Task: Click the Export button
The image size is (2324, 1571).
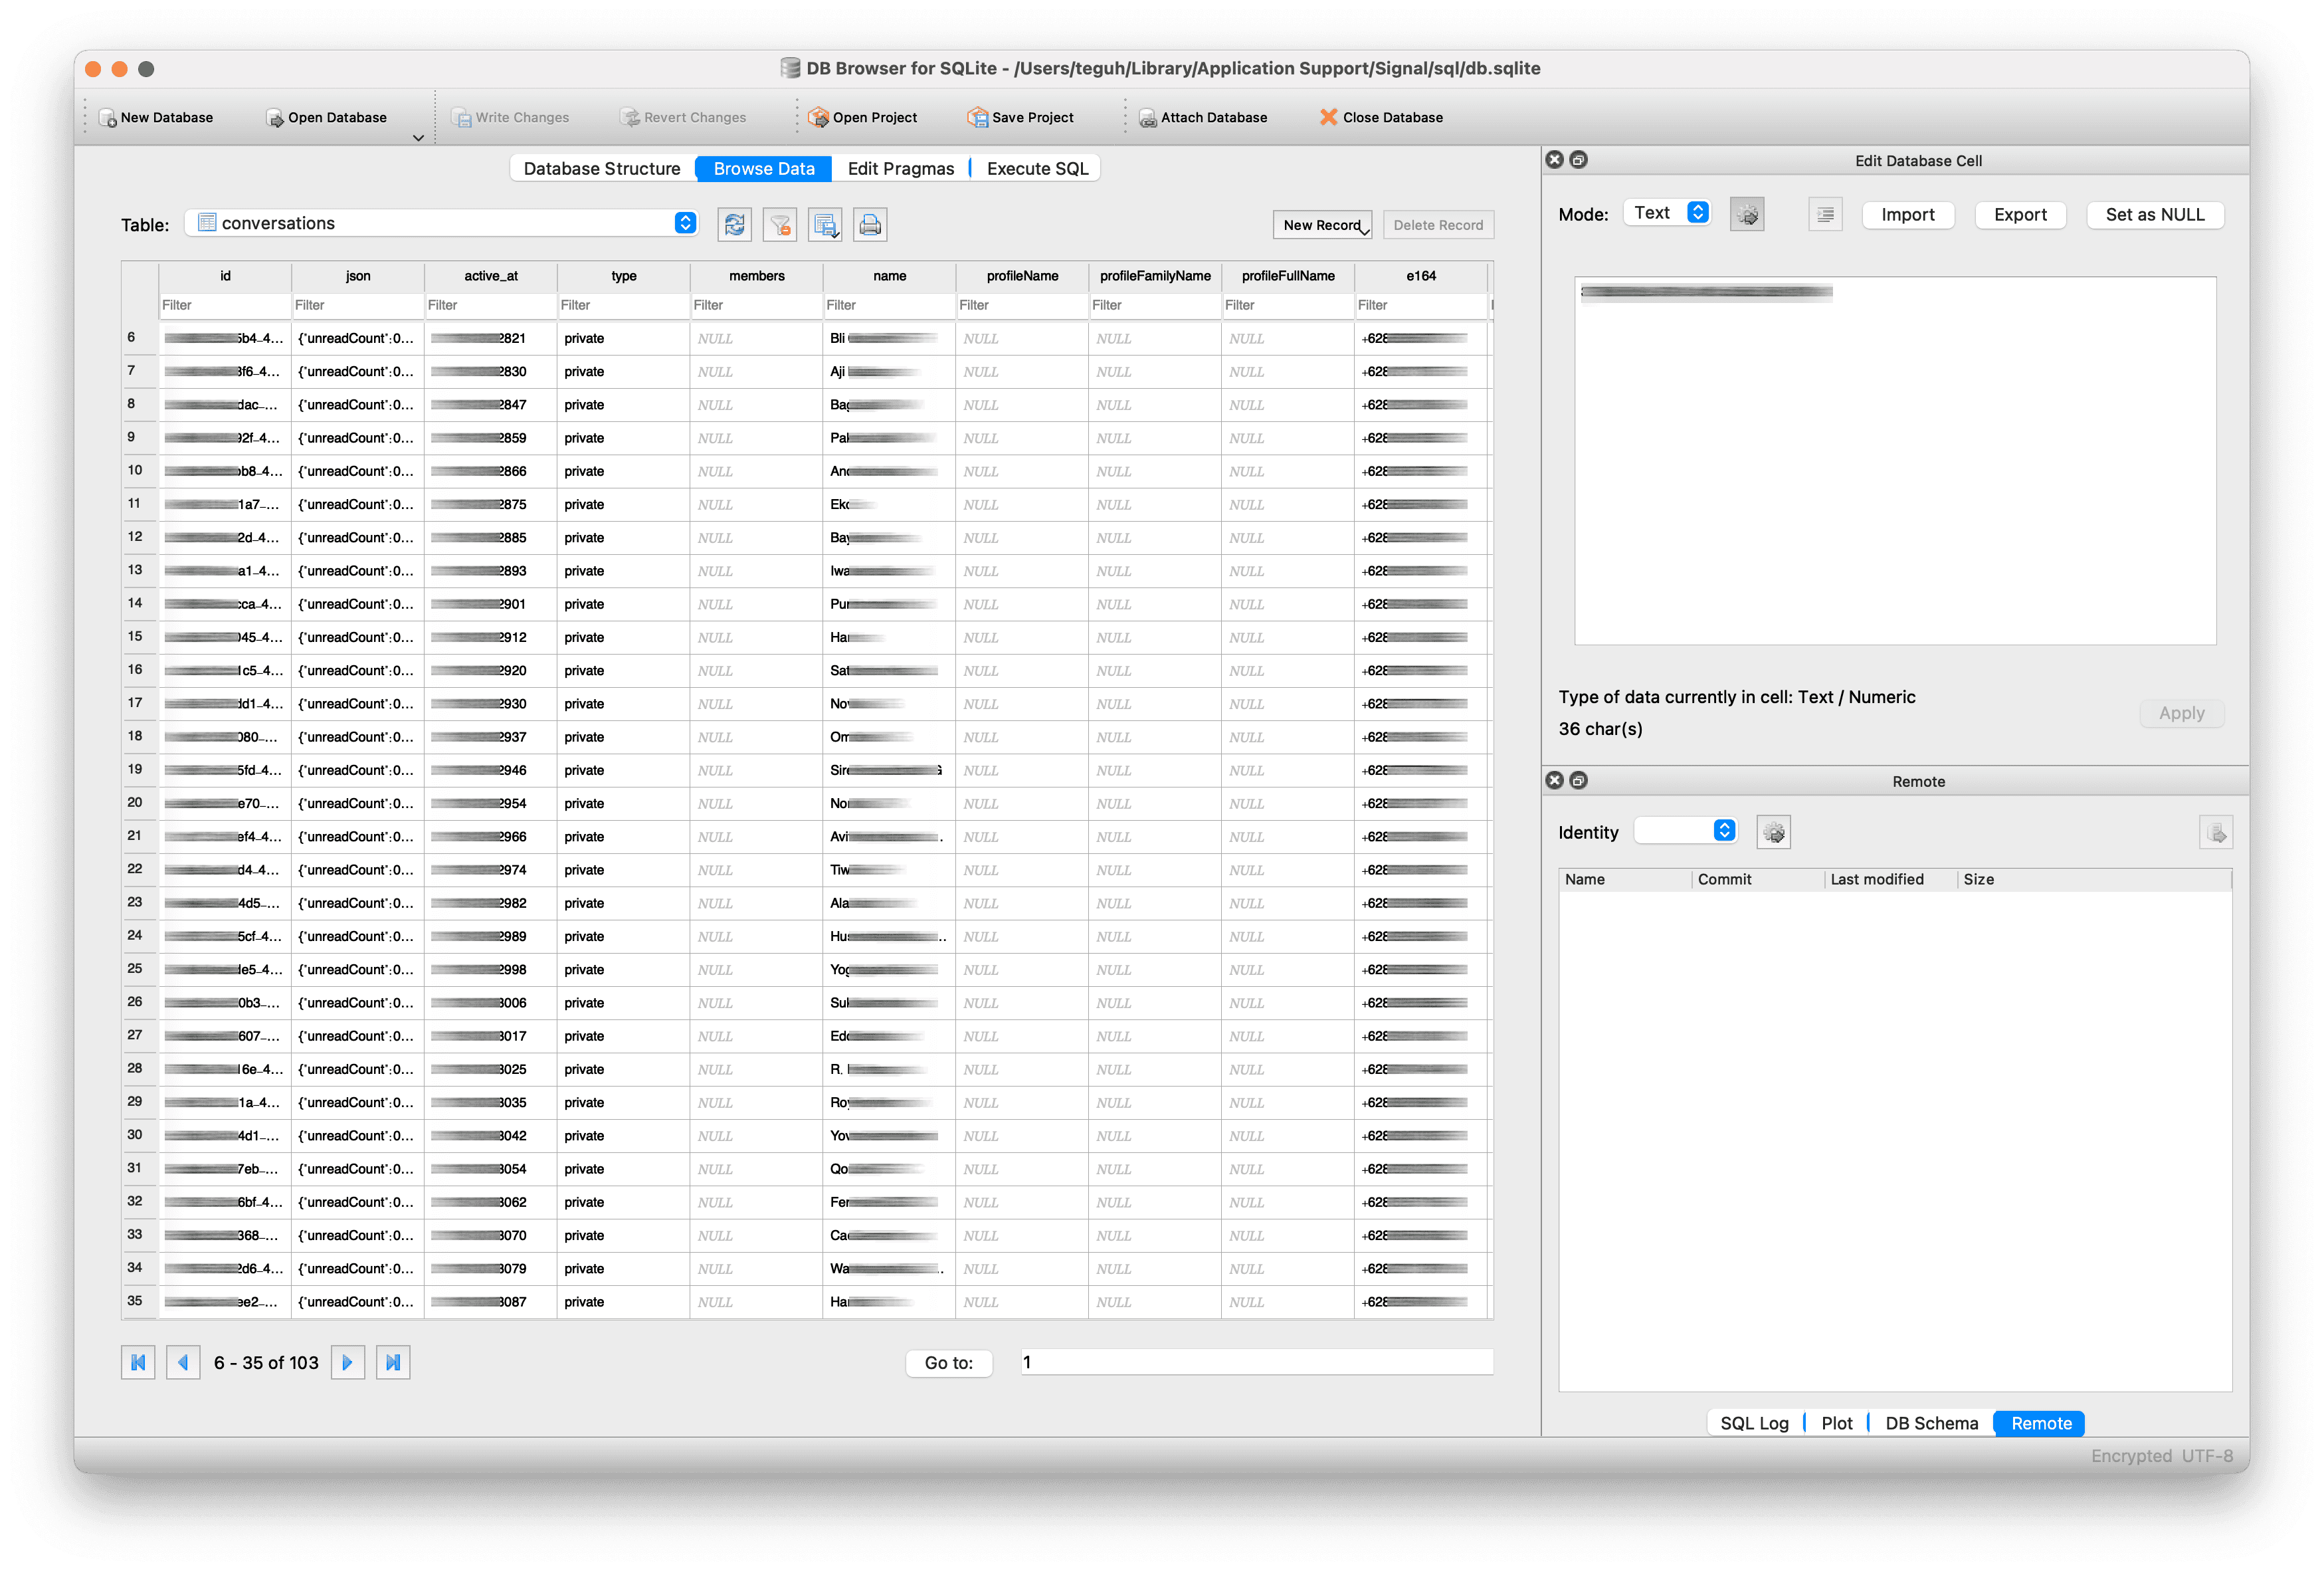Action: [x=2020, y=215]
